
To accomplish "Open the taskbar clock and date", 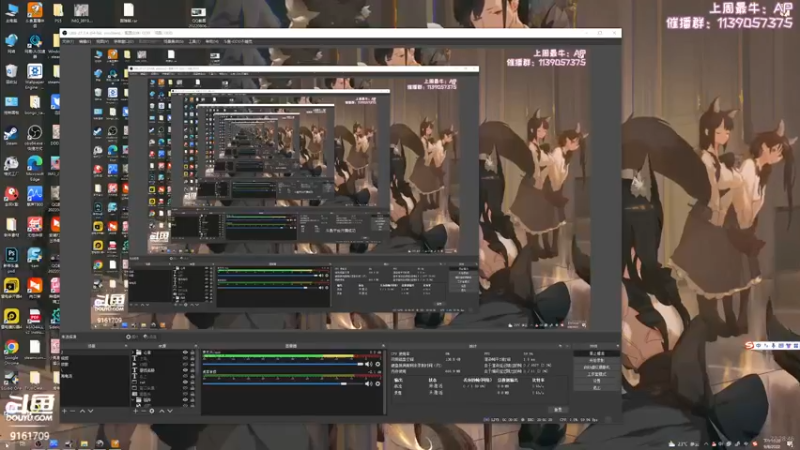I will pyautogui.click(x=773, y=442).
